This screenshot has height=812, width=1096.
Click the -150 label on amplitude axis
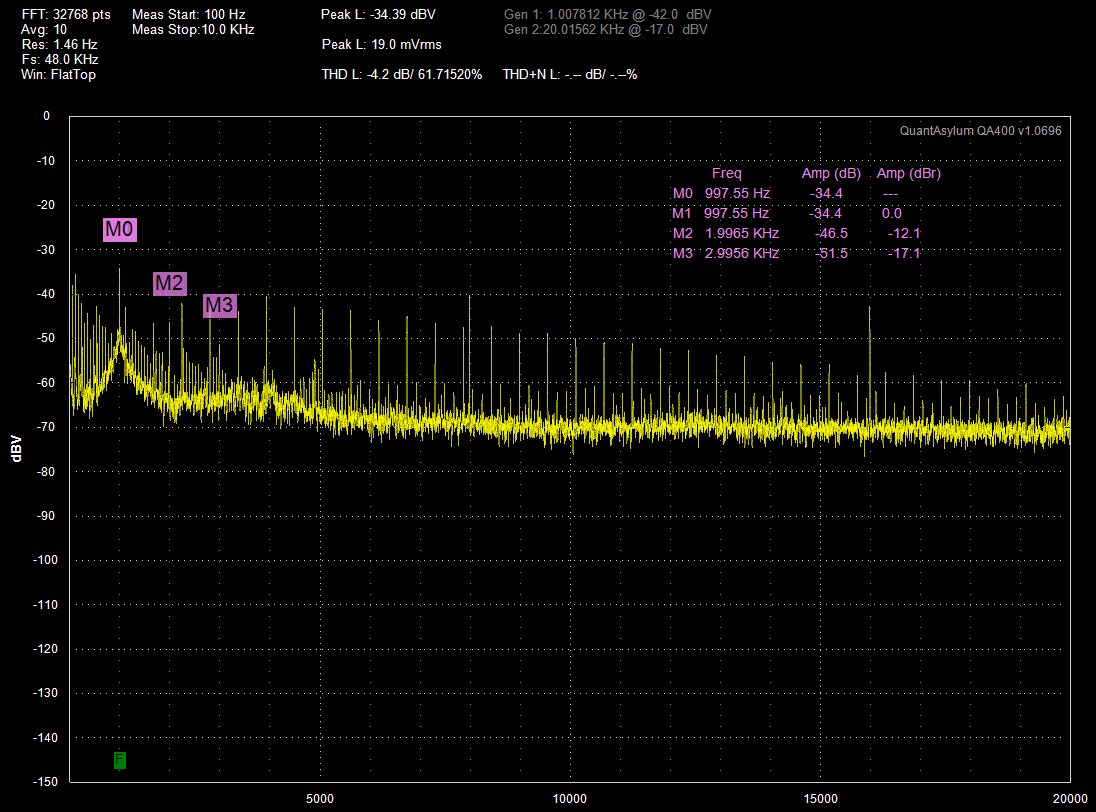tap(45, 781)
